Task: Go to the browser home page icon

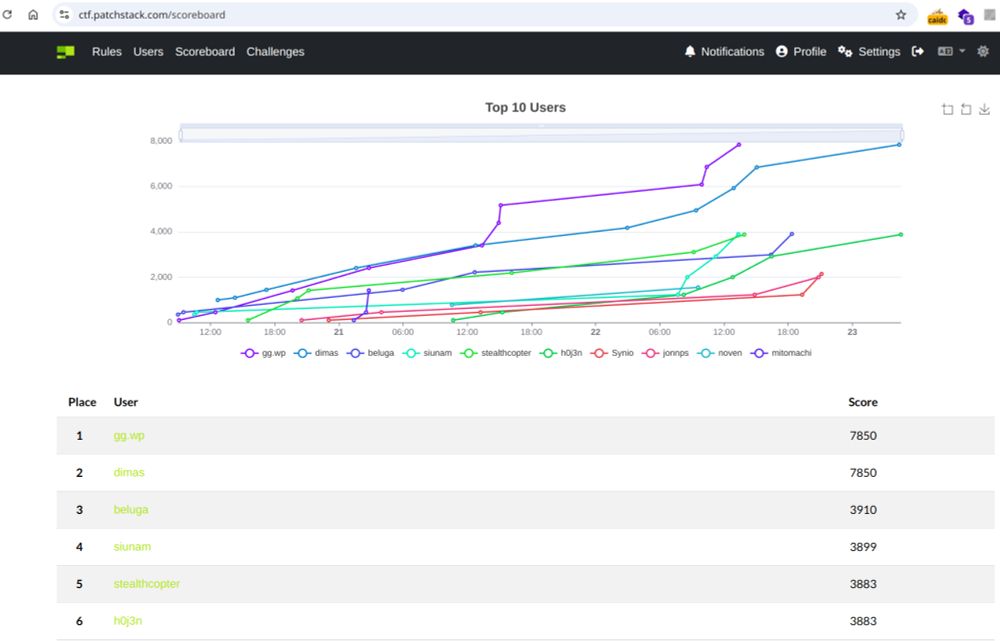Action: point(33,14)
